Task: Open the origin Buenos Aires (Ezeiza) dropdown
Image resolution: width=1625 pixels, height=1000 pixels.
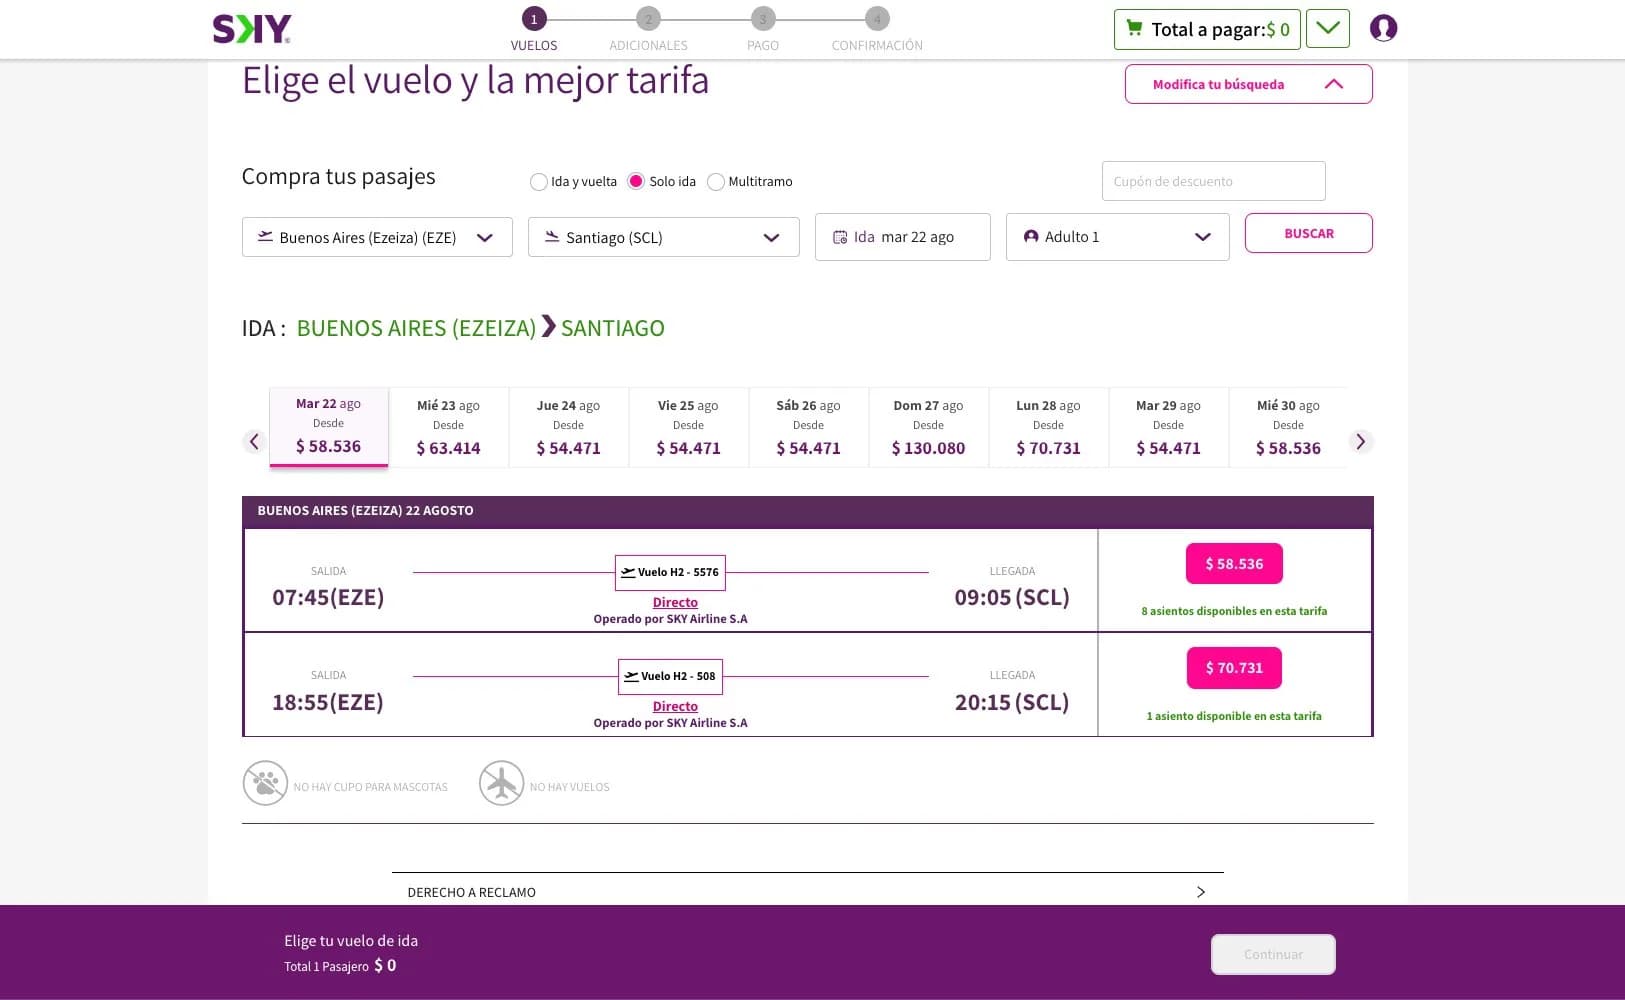Action: [x=377, y=237]
